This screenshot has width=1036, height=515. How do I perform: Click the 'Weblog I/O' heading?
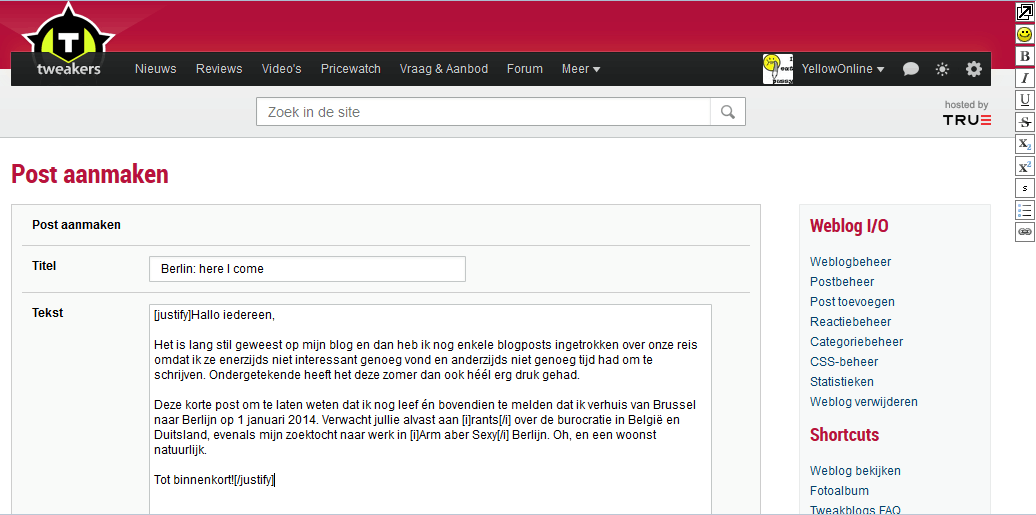[849, 226]
